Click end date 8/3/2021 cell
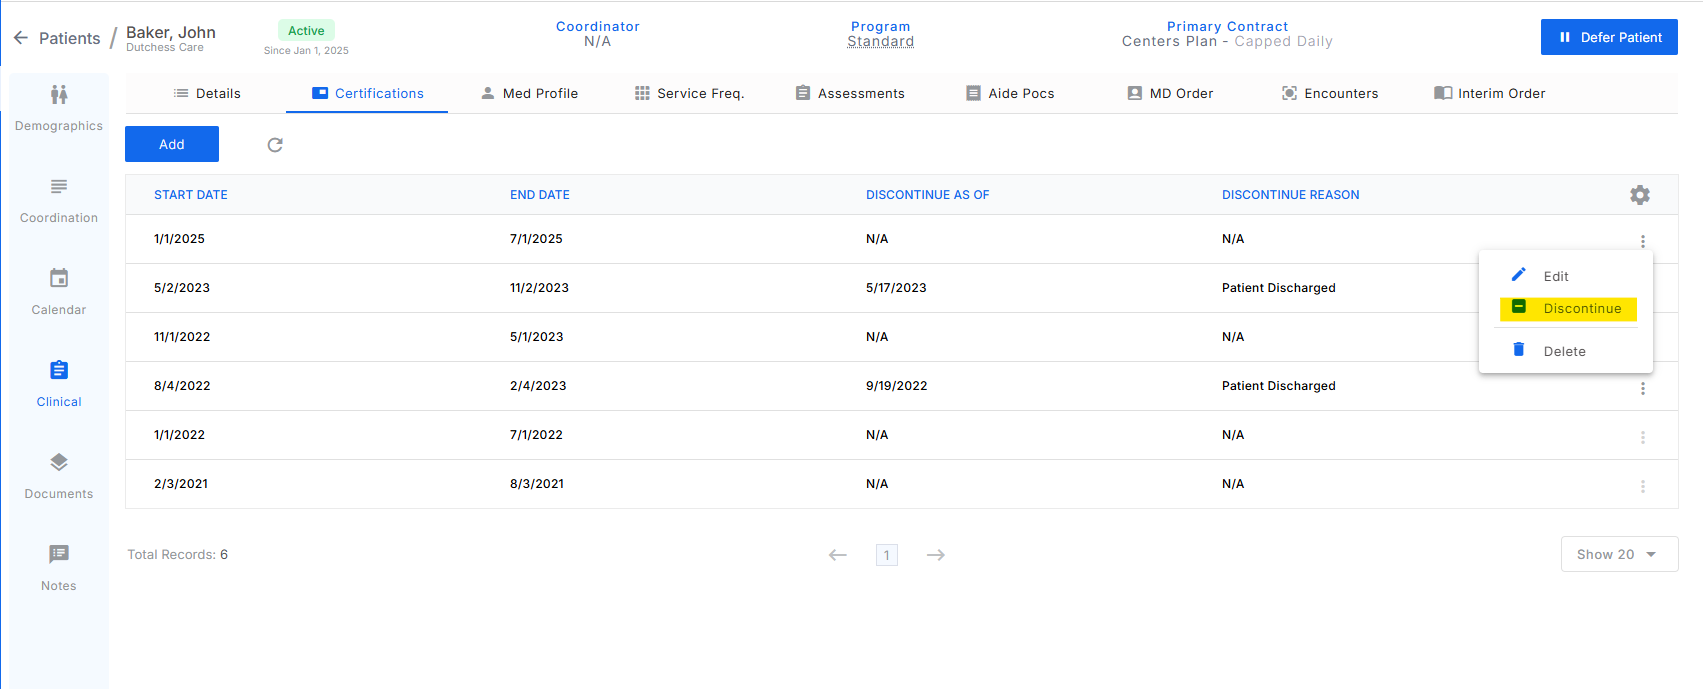 537,484
